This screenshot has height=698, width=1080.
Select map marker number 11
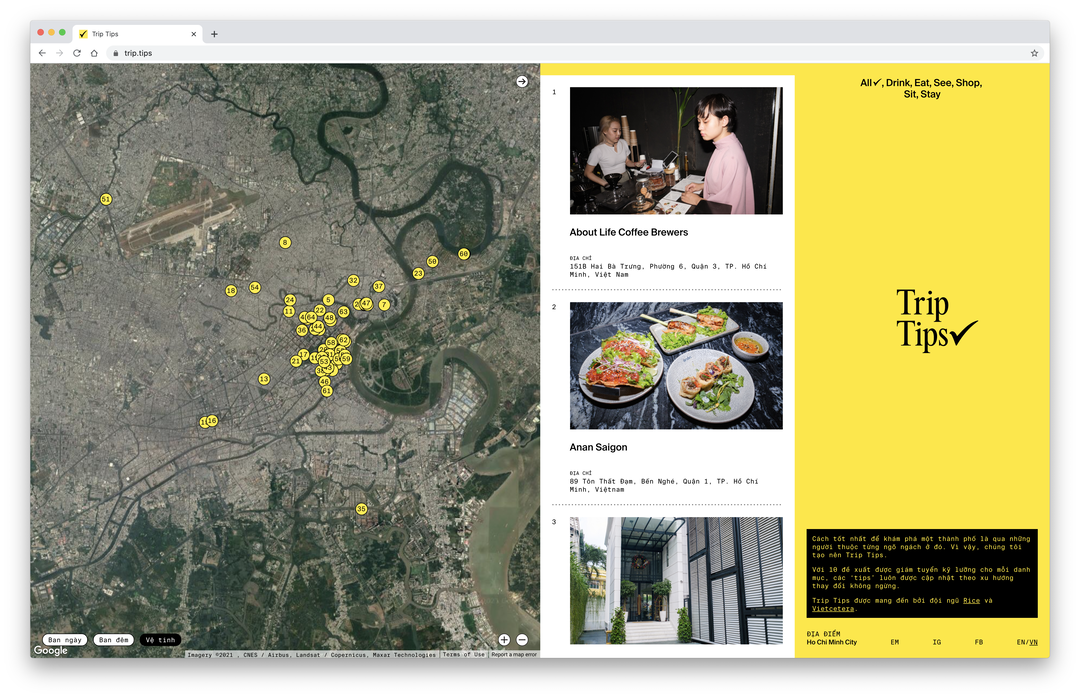(x=289, y=311)
